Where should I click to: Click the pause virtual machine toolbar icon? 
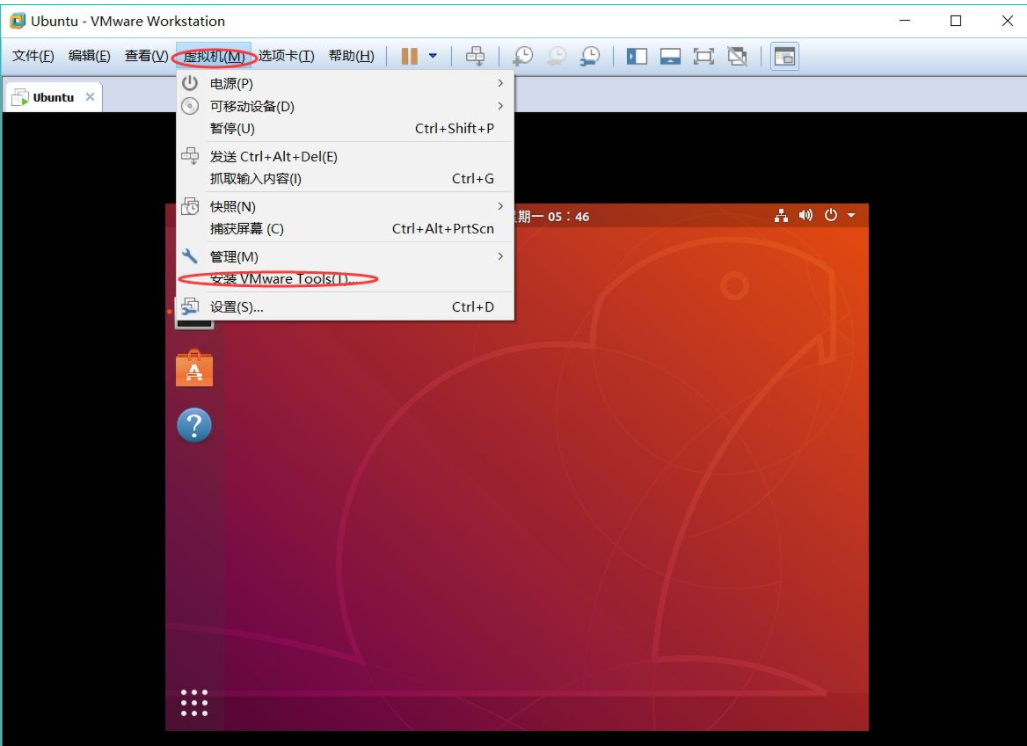[x=409, y=56]
